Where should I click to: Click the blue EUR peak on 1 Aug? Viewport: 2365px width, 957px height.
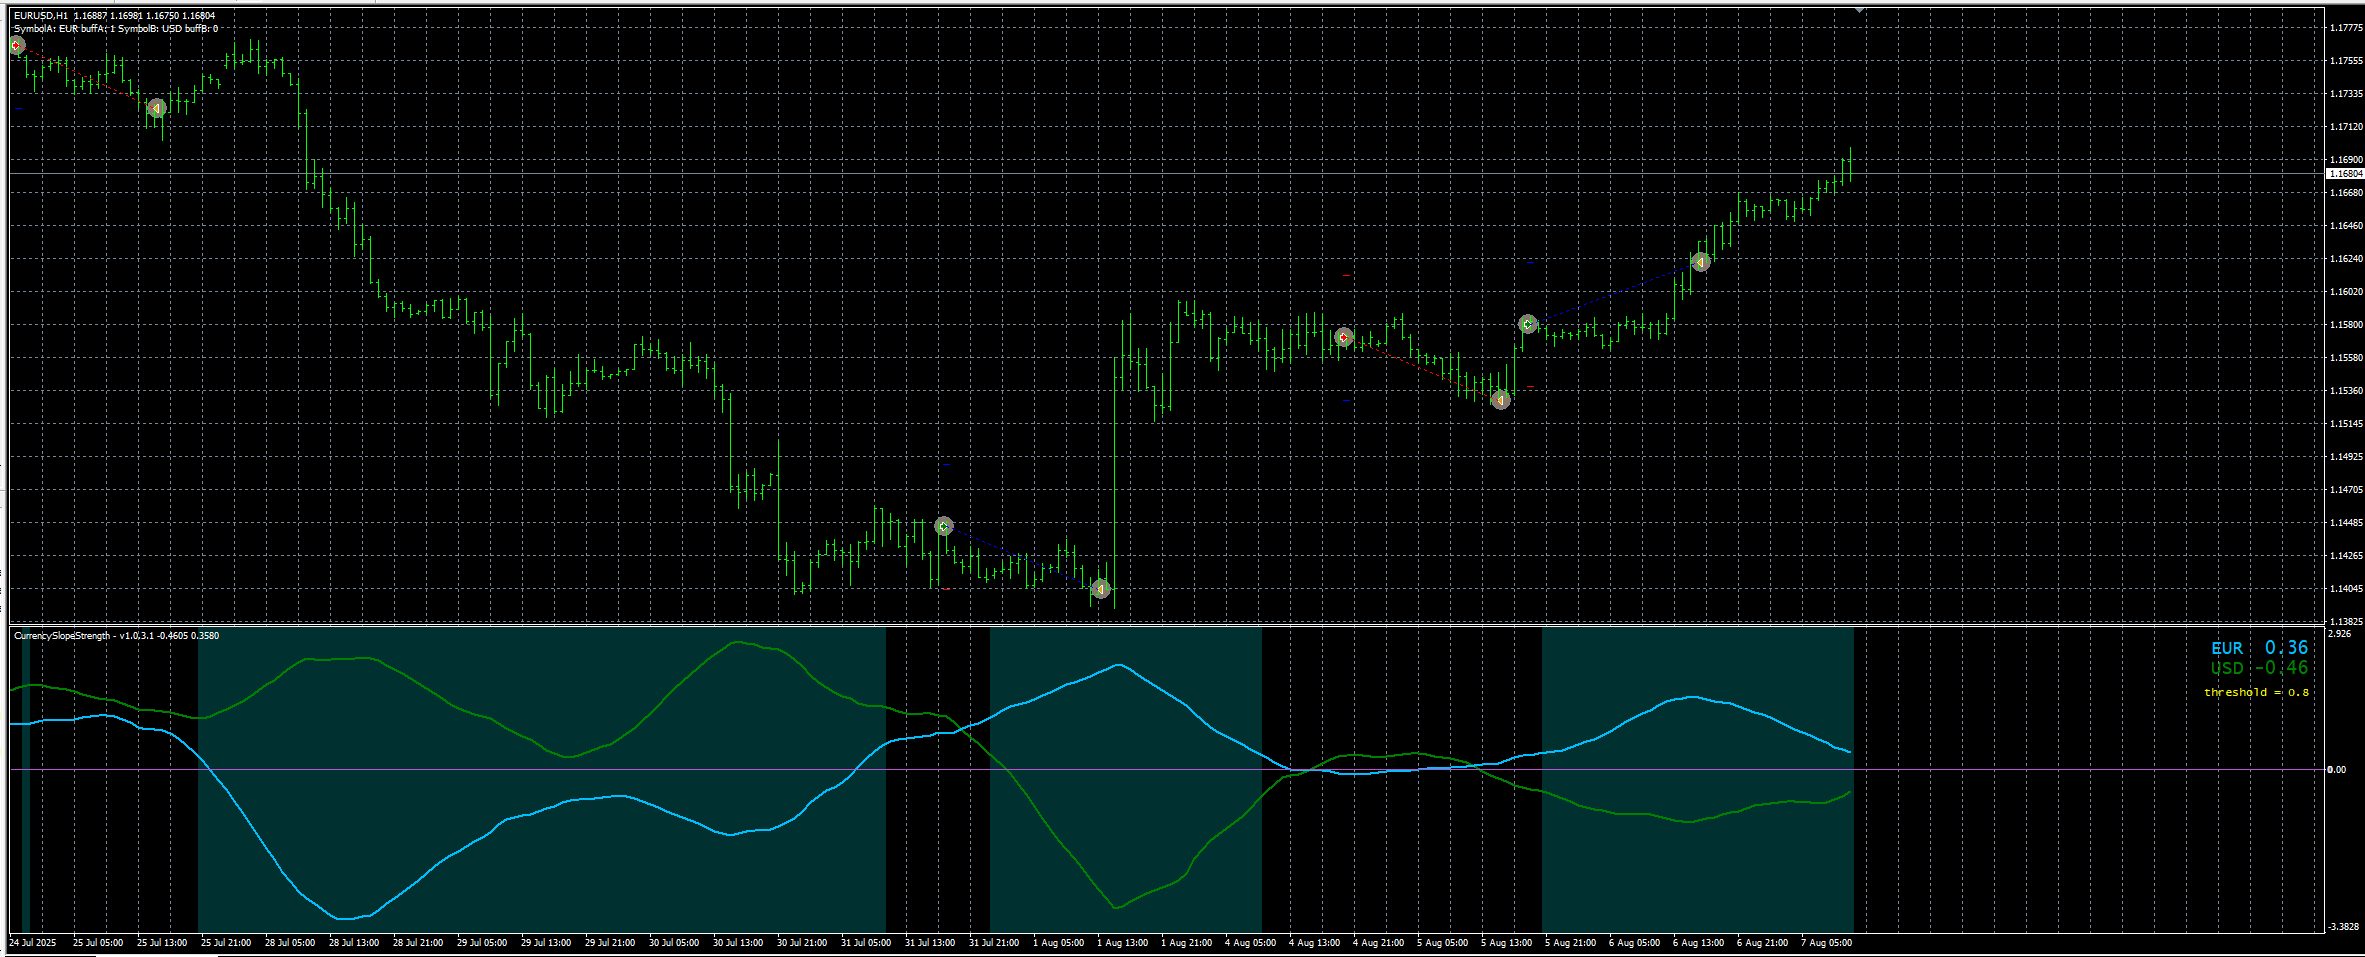point(1118,665)
